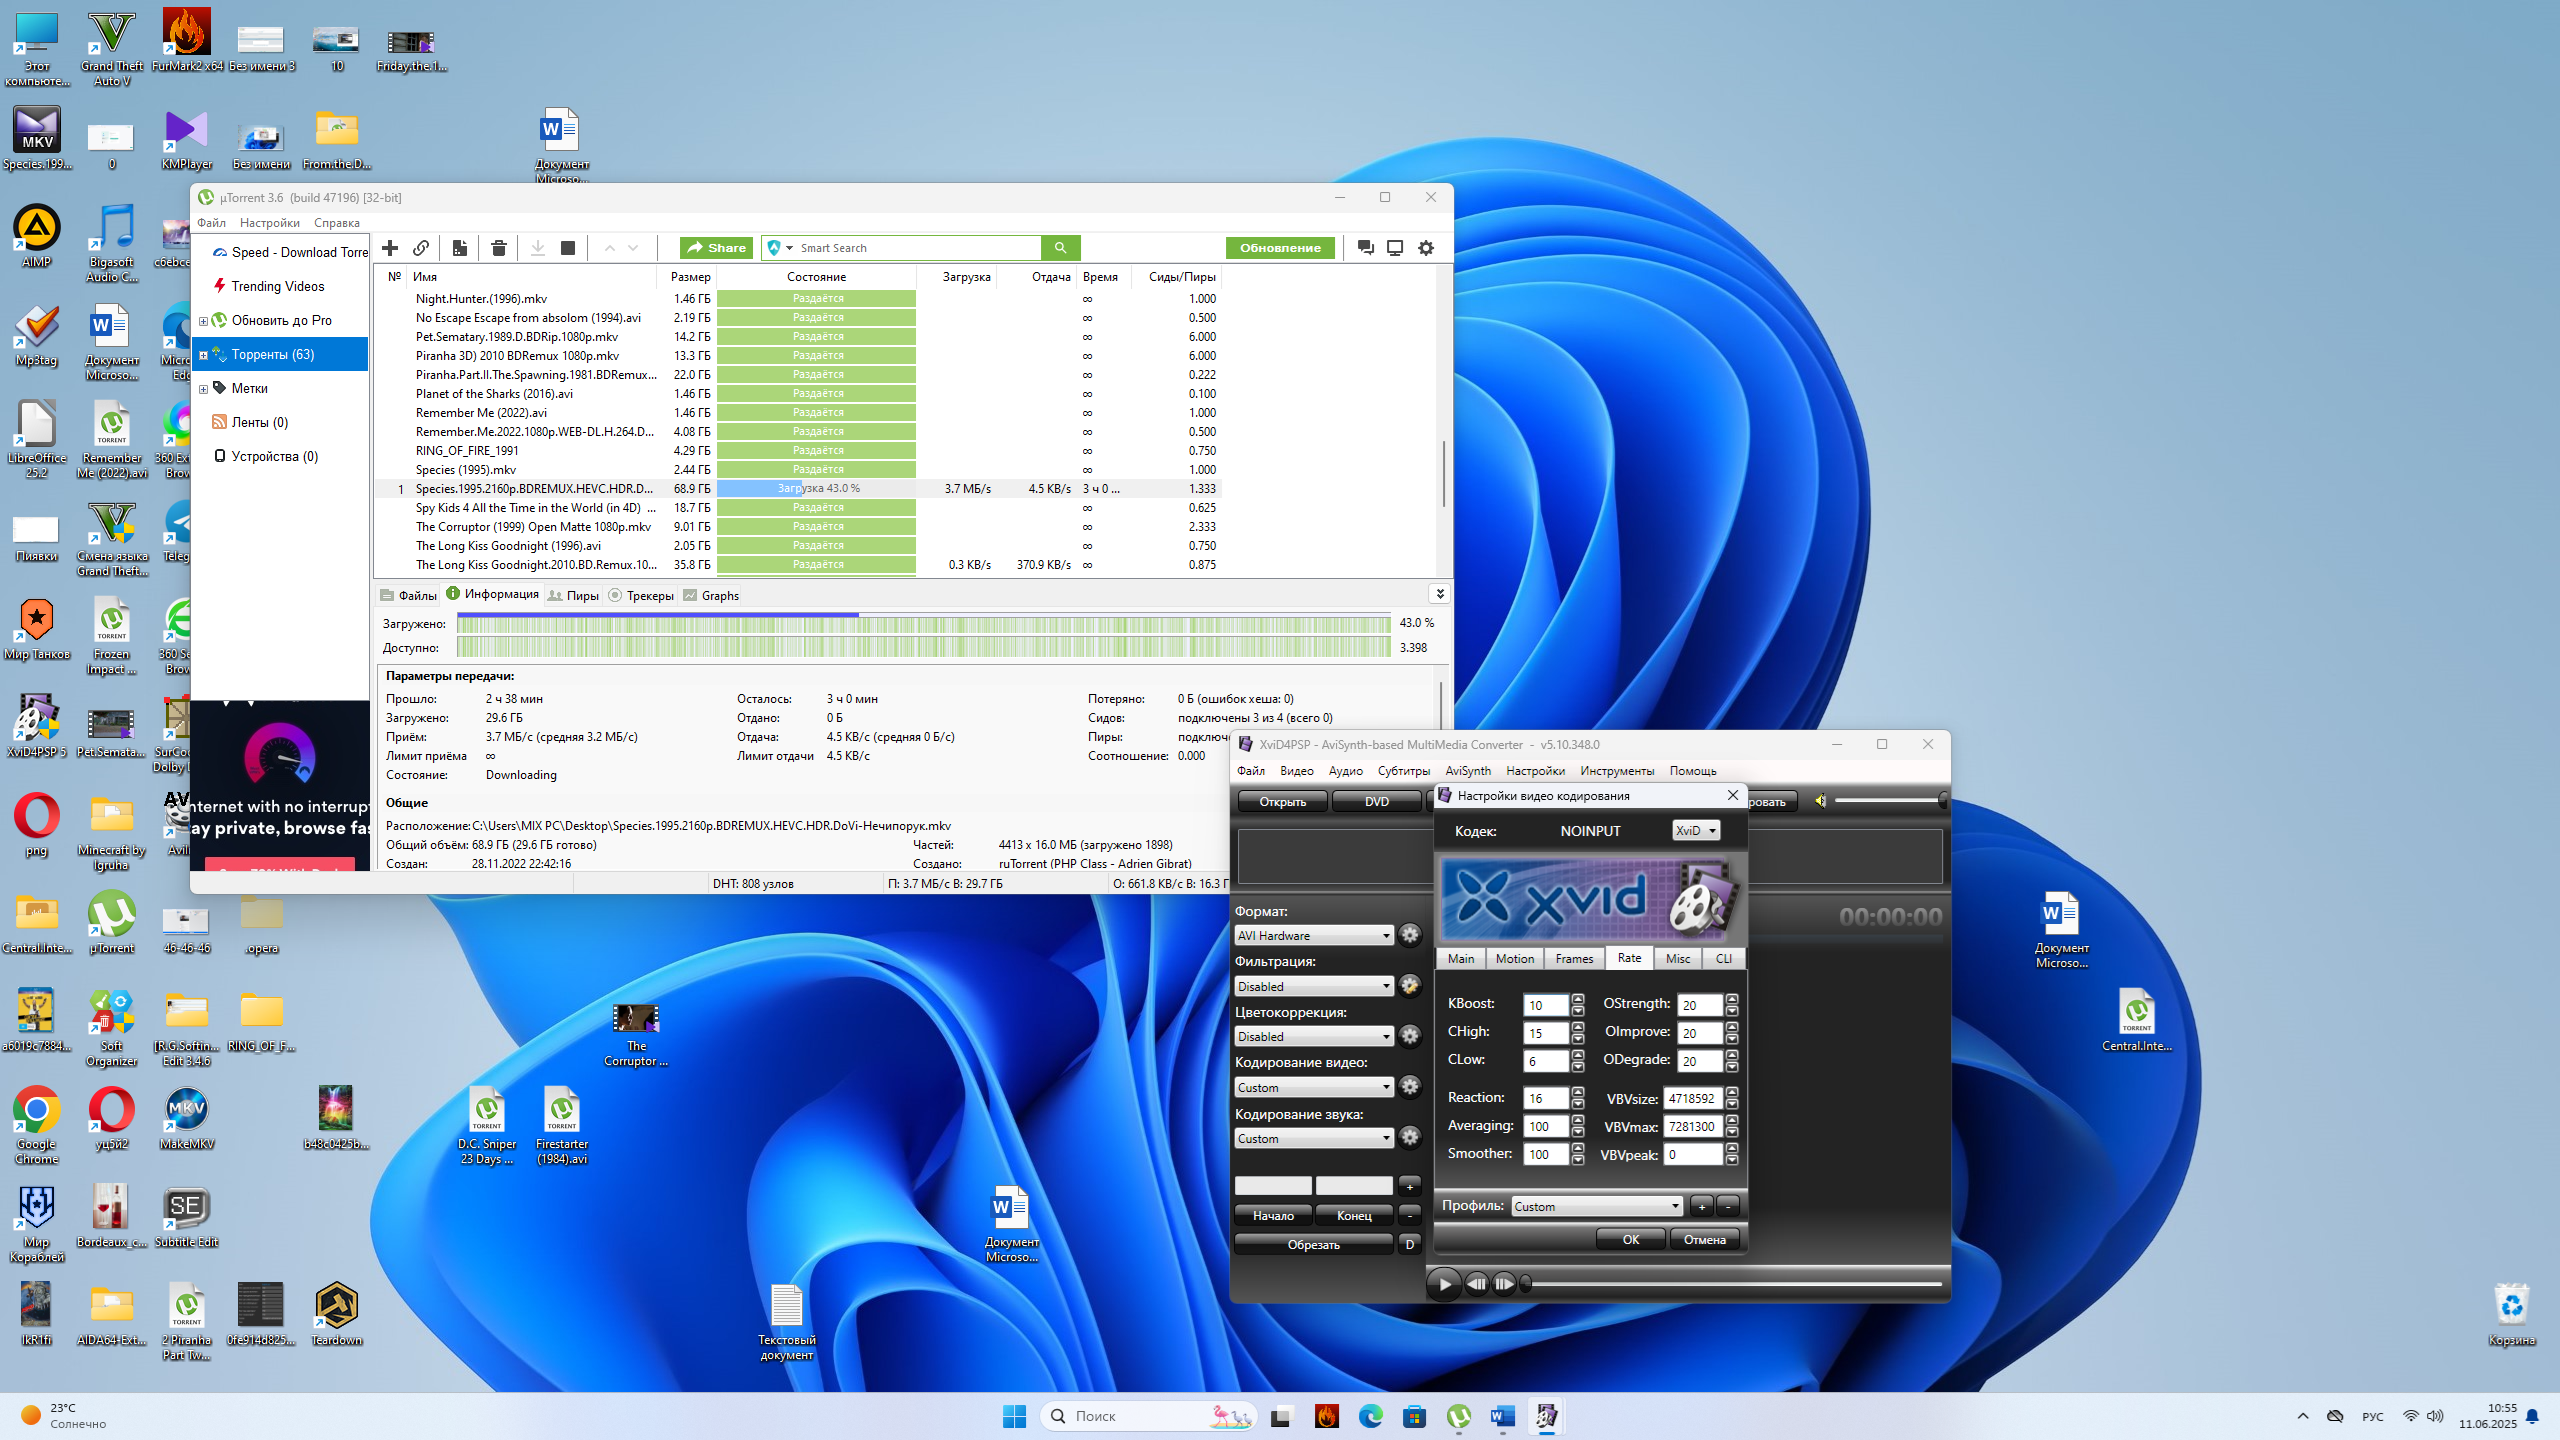The height and width of the screenshot is (1440, 2560).
Task: Open filtering settings gear in XviD4PSP
Action: [1410, 986]
